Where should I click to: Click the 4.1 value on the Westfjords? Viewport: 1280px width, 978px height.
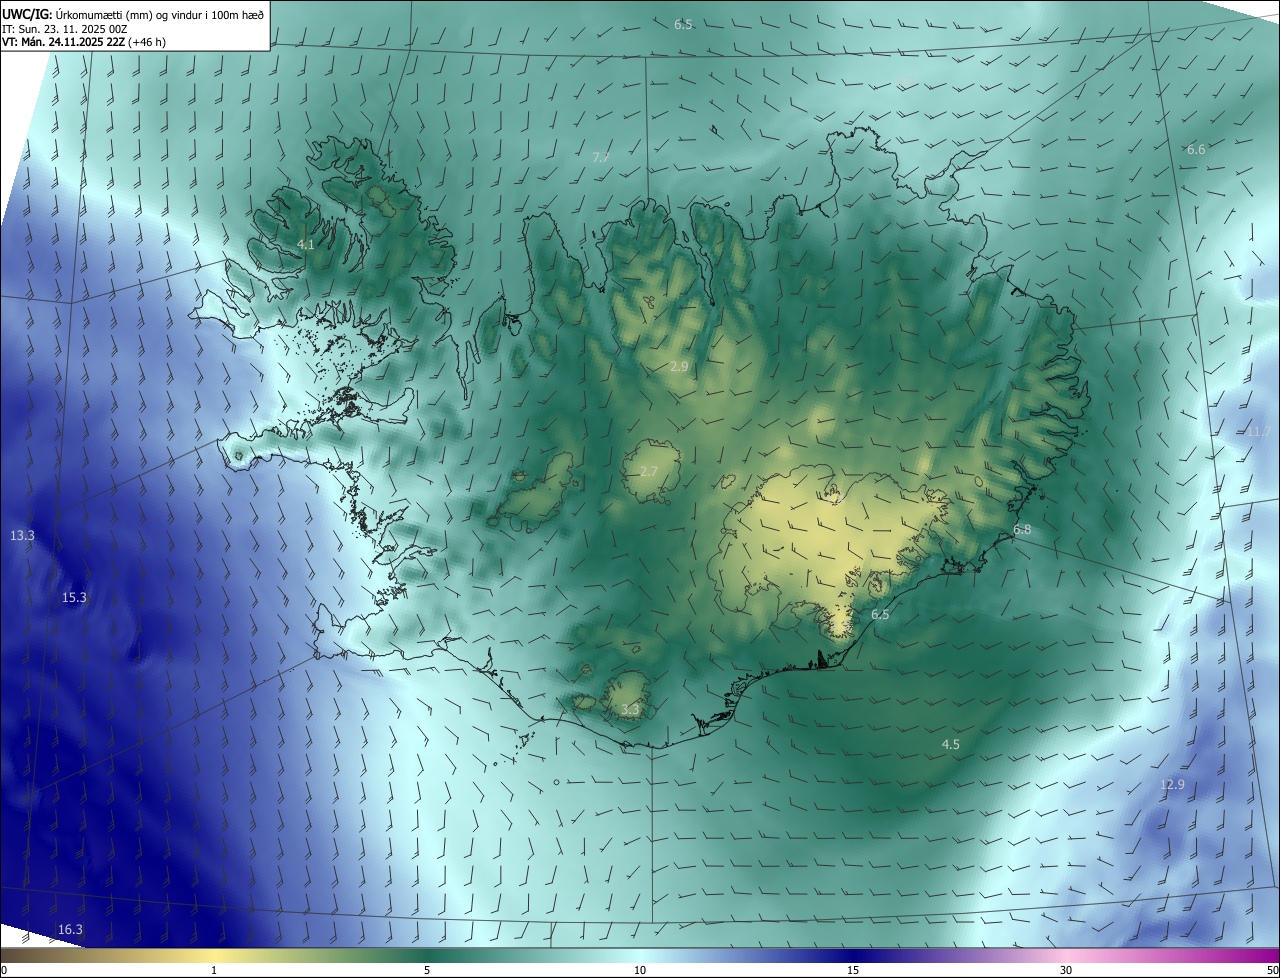(x=306, y=244)
